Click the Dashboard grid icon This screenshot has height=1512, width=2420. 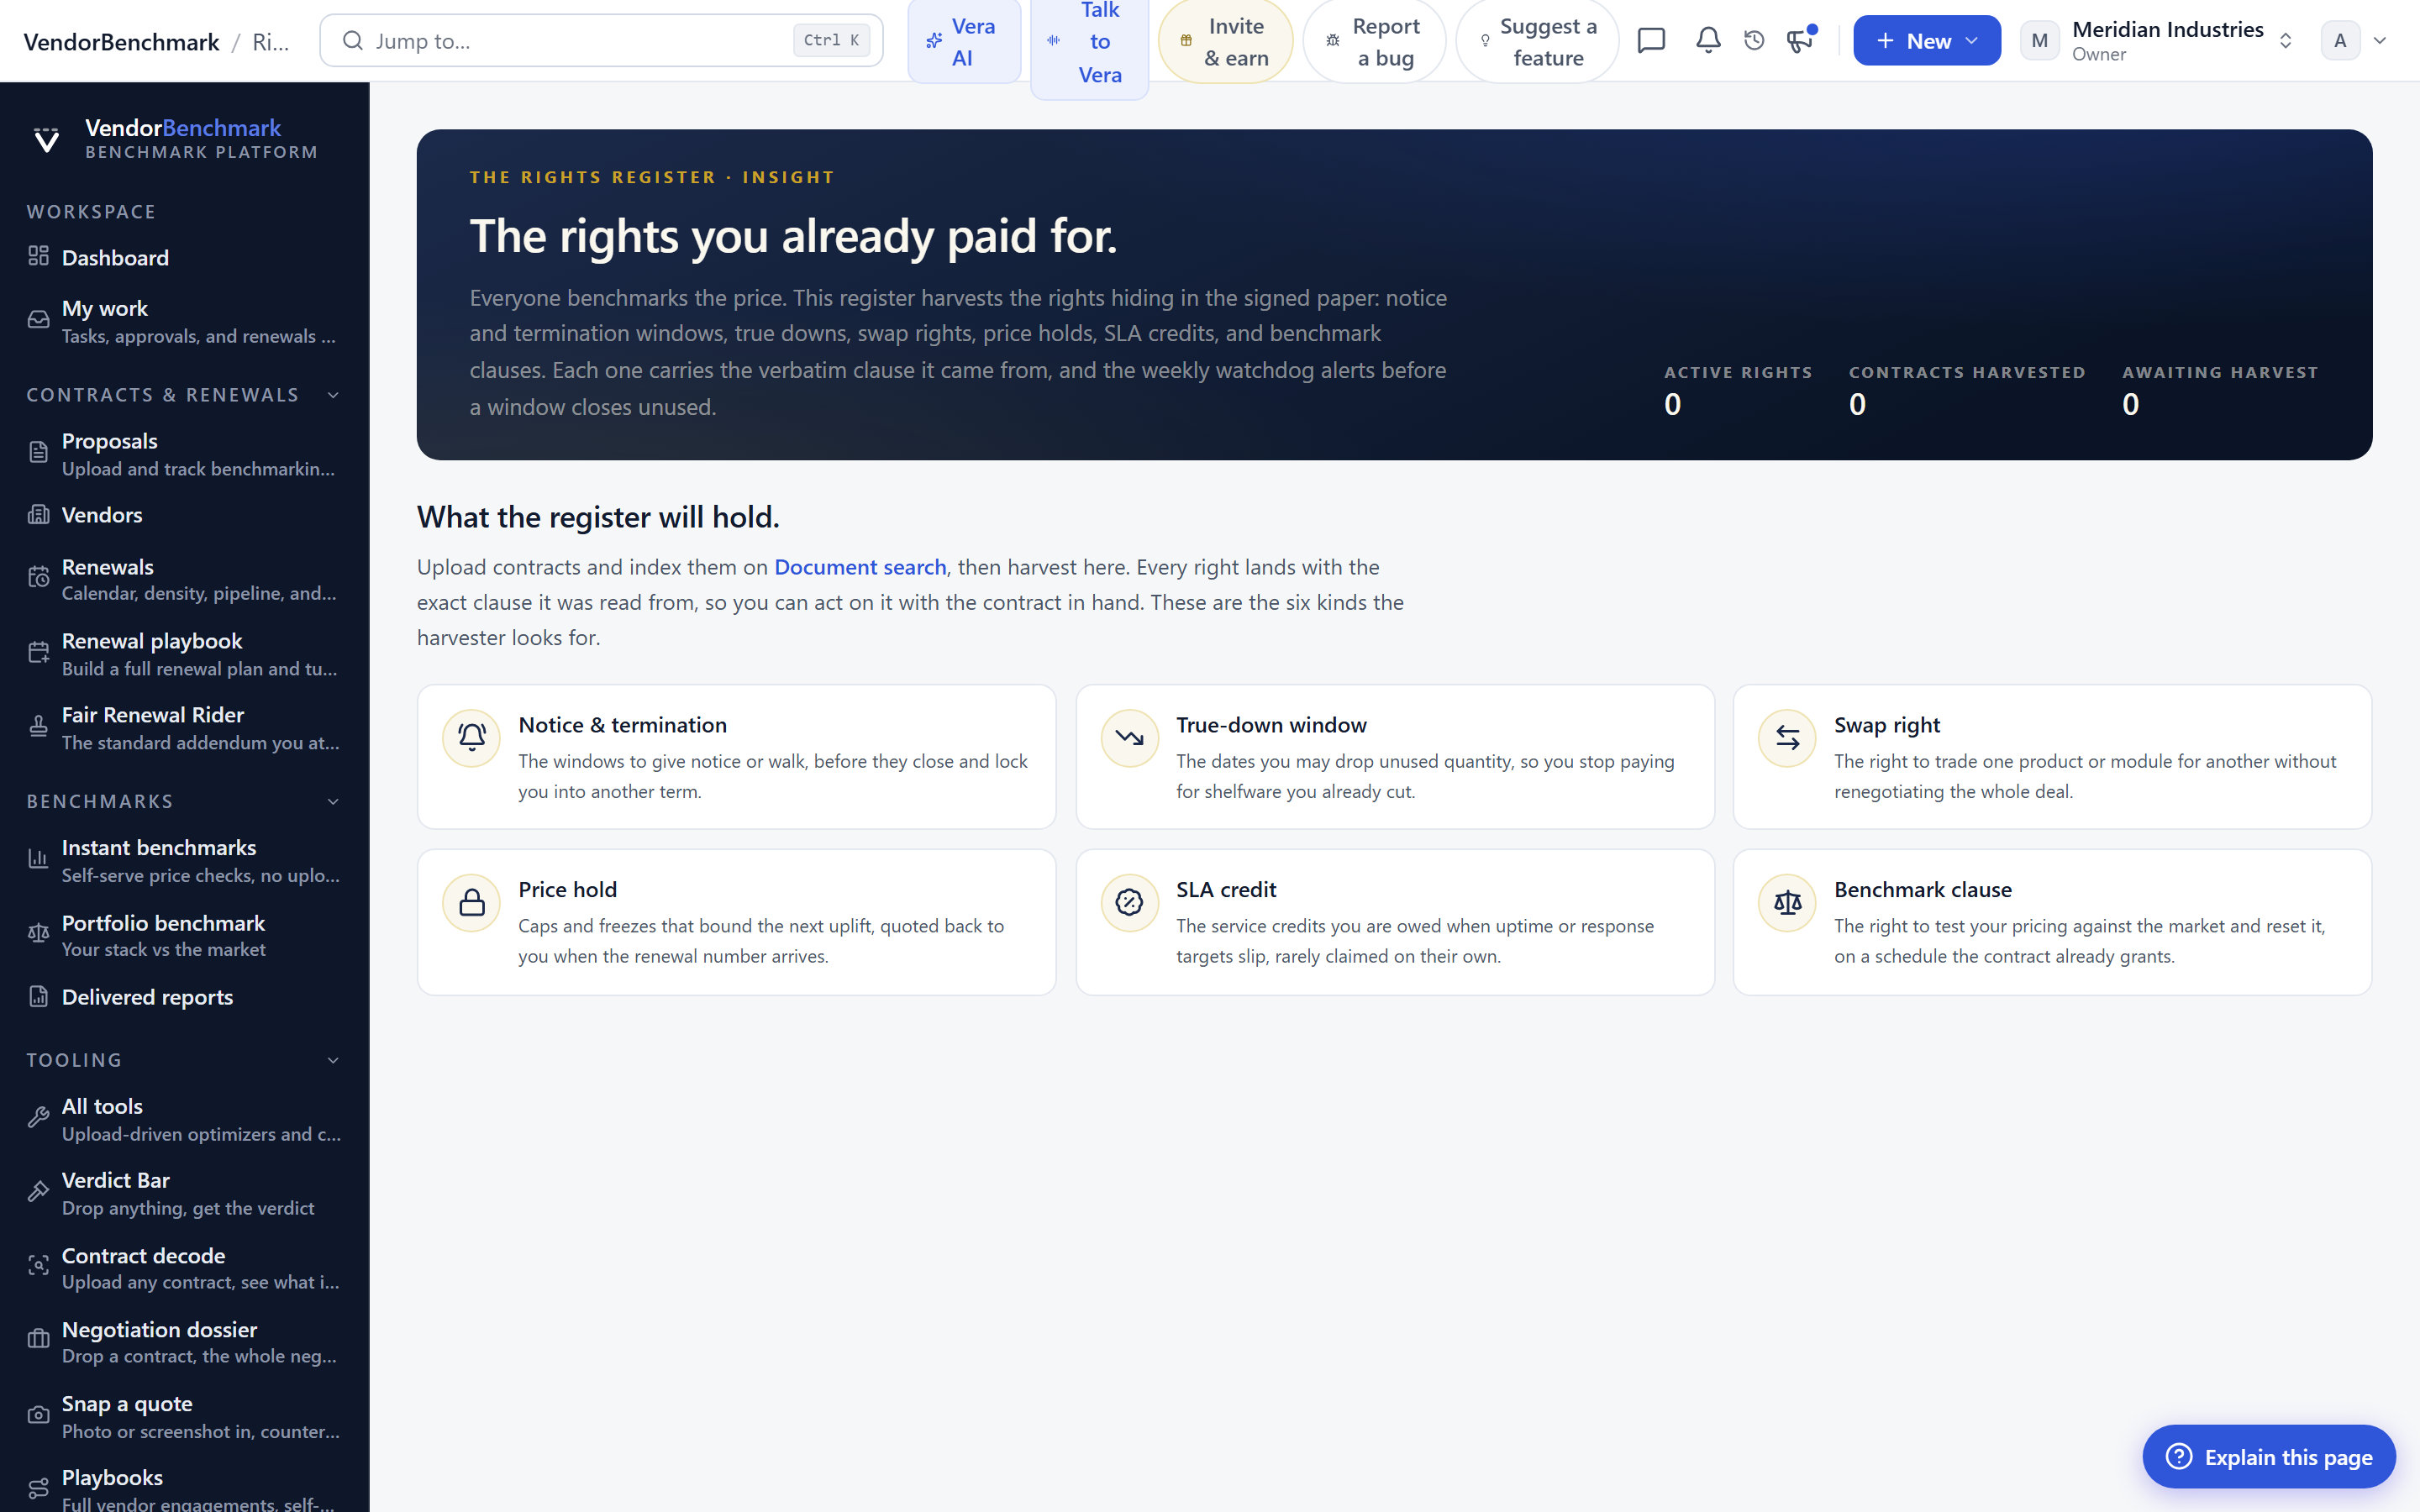[x=38, y=256]
